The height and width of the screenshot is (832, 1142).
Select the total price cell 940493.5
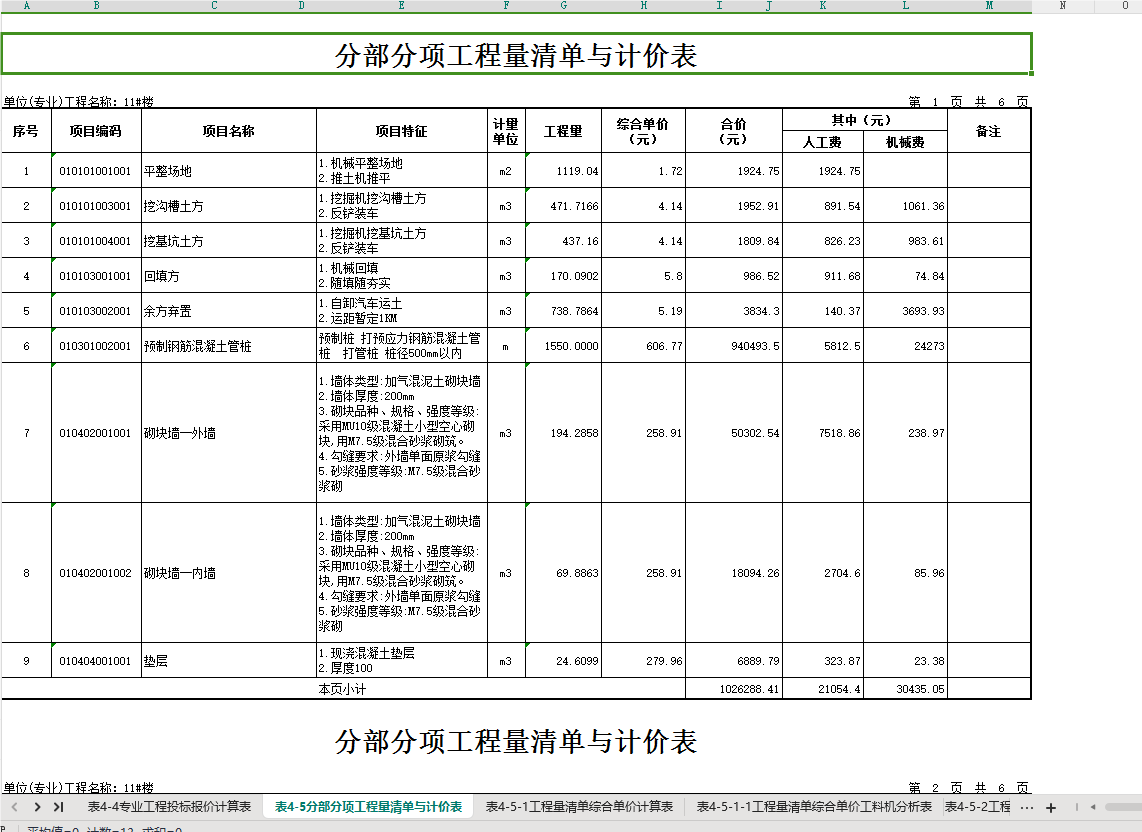click(x=734, y=346)
